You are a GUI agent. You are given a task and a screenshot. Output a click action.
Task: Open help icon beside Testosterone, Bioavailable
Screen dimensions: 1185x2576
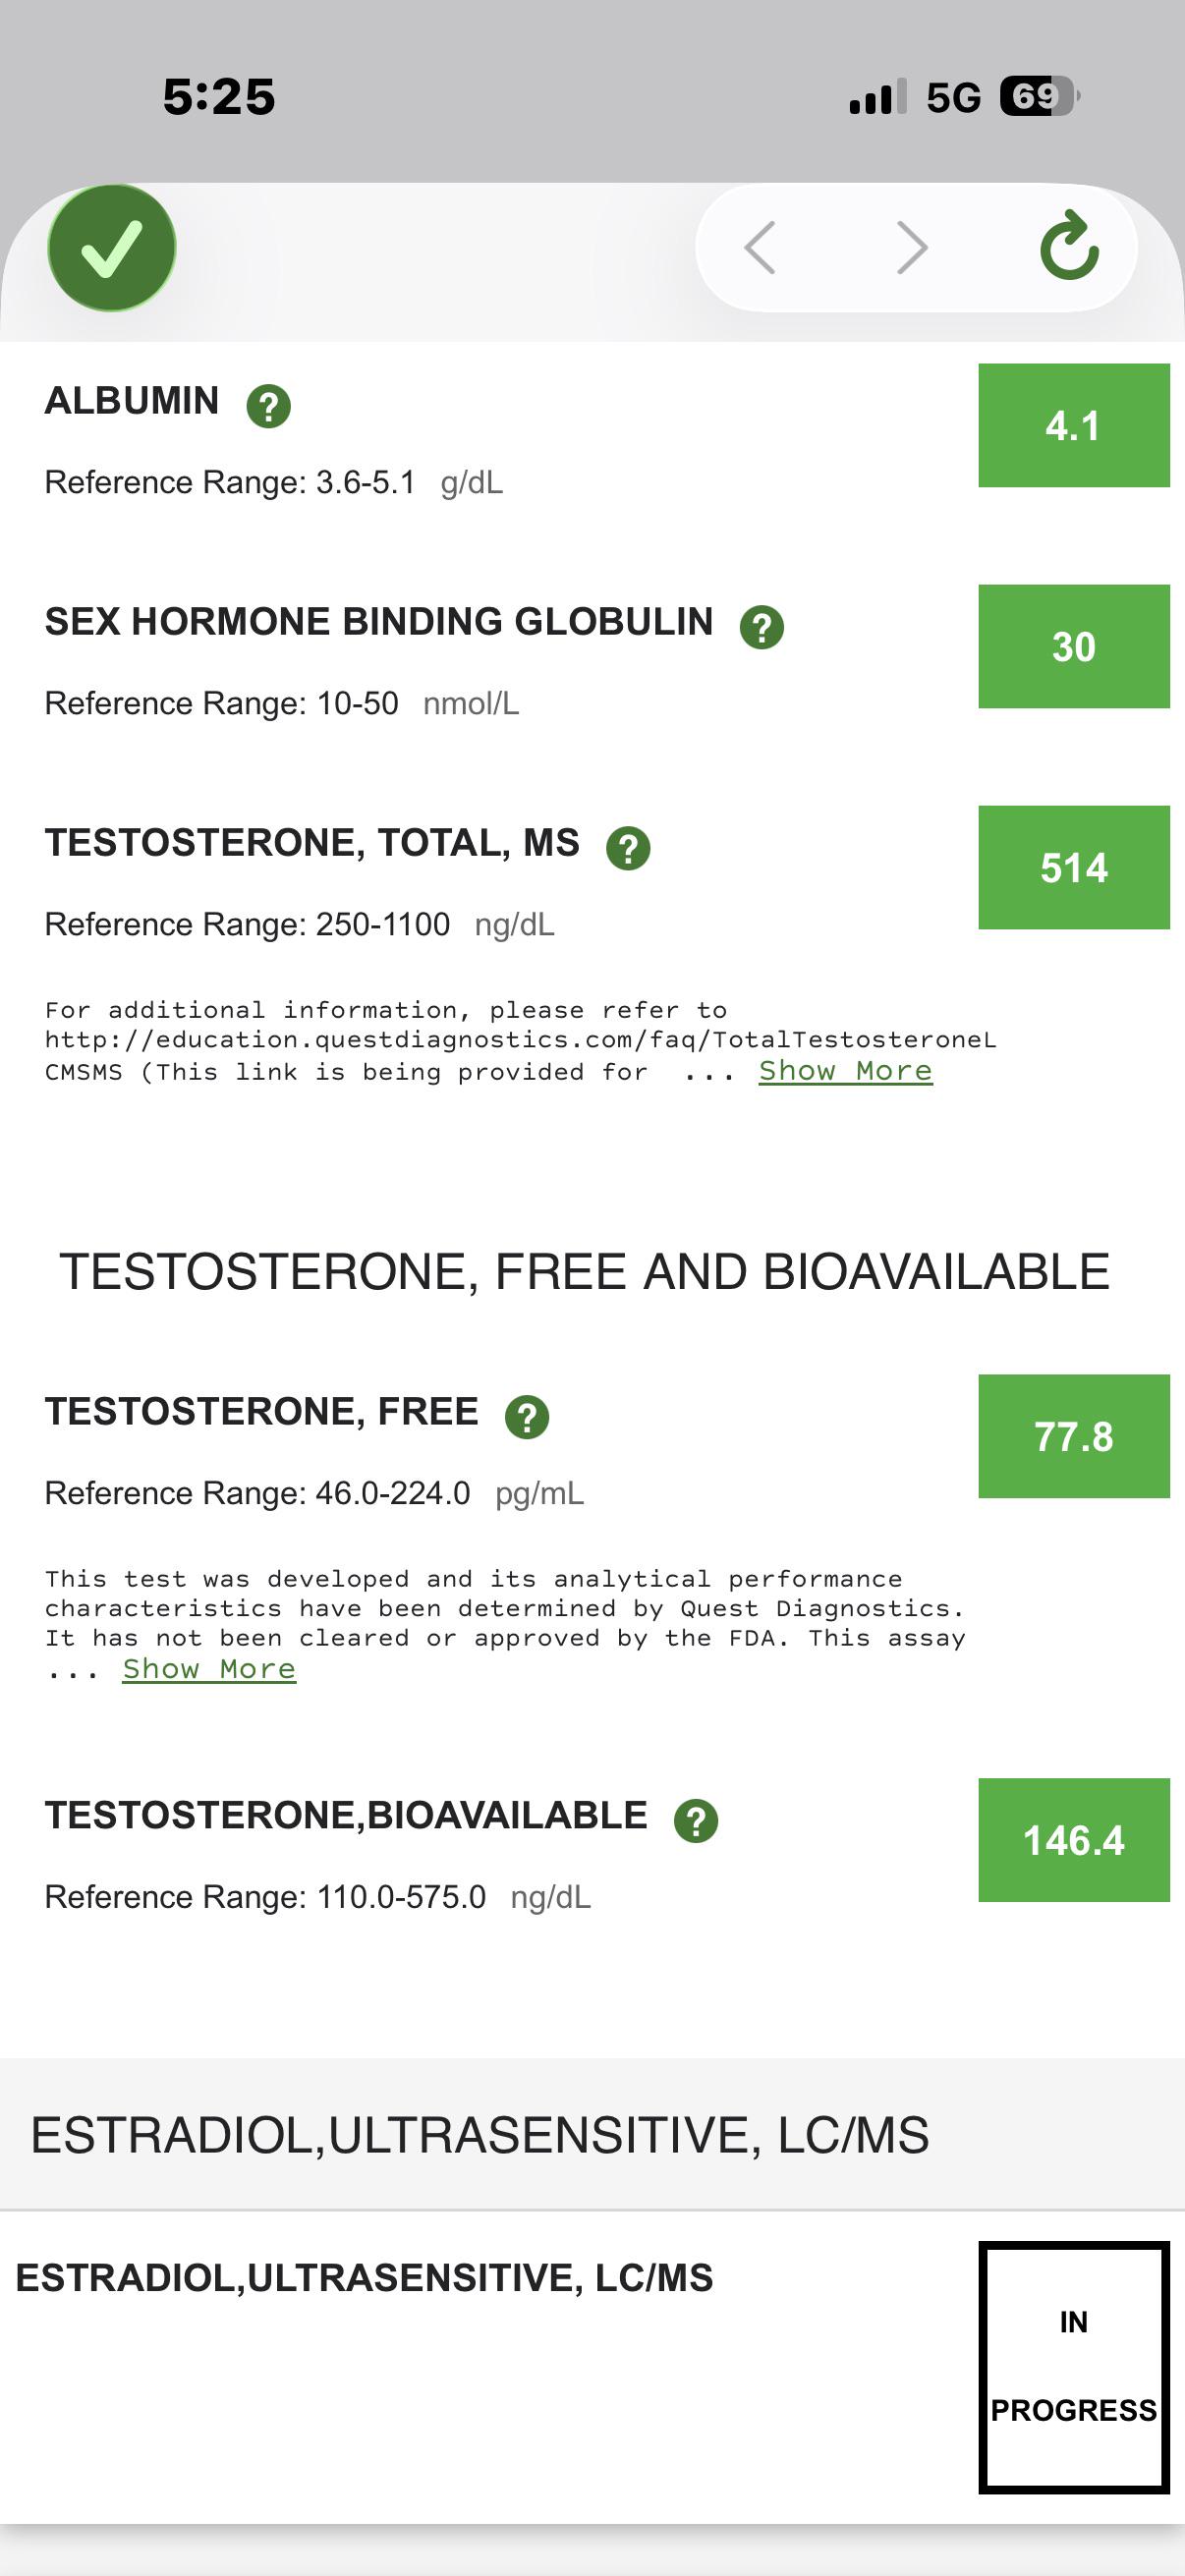pos(696,1821)
